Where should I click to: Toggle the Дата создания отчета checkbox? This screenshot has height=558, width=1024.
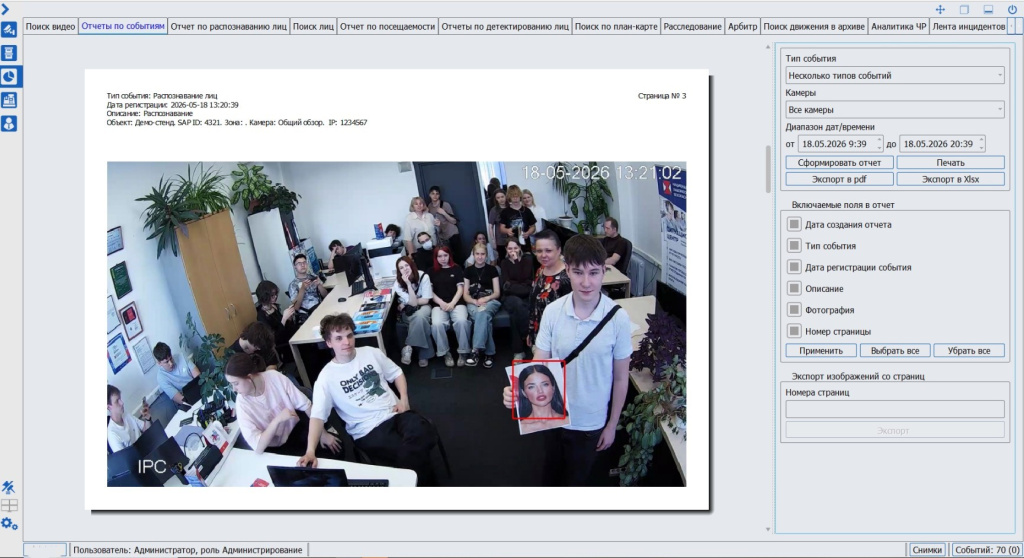click(x=794, y=224)
